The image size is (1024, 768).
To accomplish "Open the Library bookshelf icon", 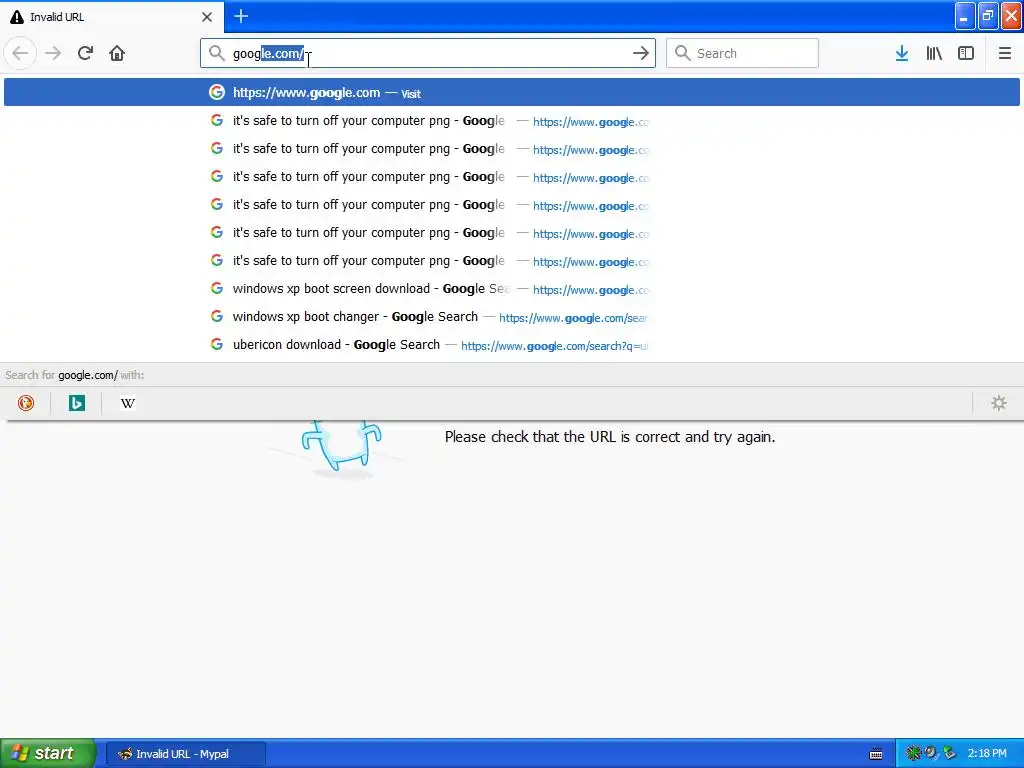I will pos(934,53).
